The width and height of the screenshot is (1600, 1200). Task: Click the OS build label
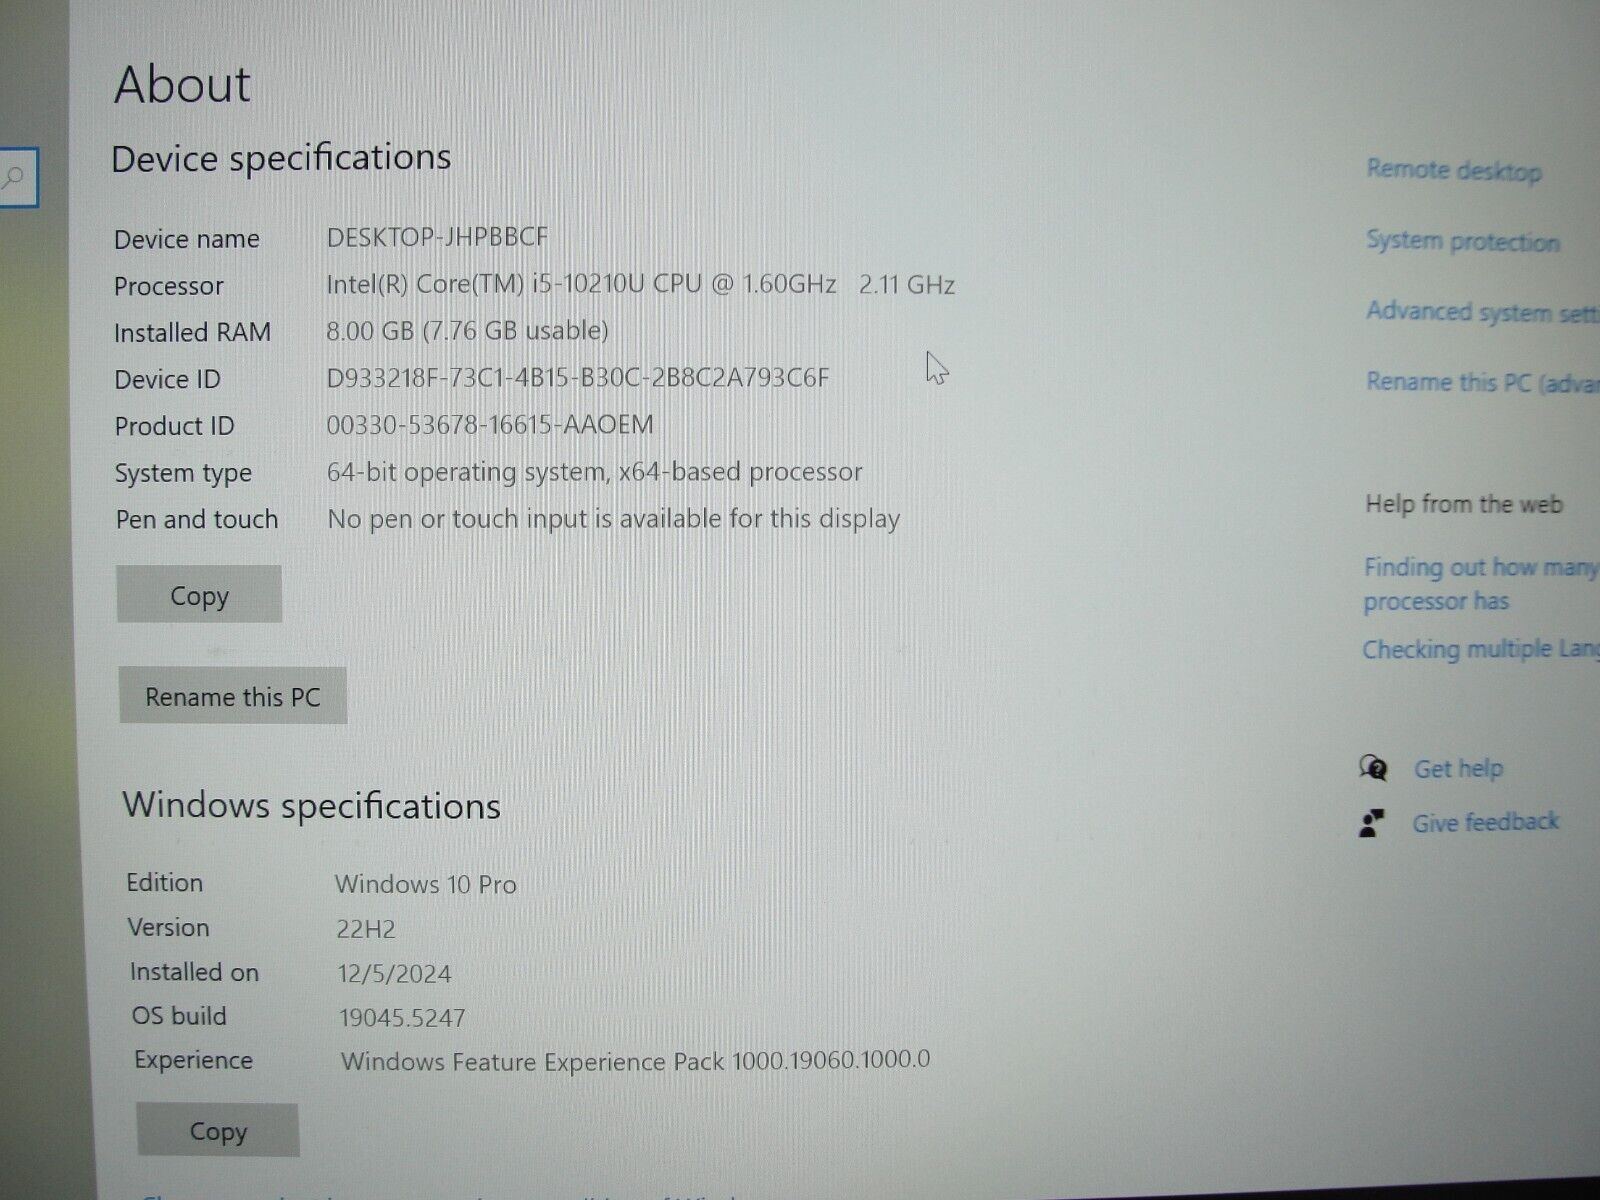(179, 1016)
